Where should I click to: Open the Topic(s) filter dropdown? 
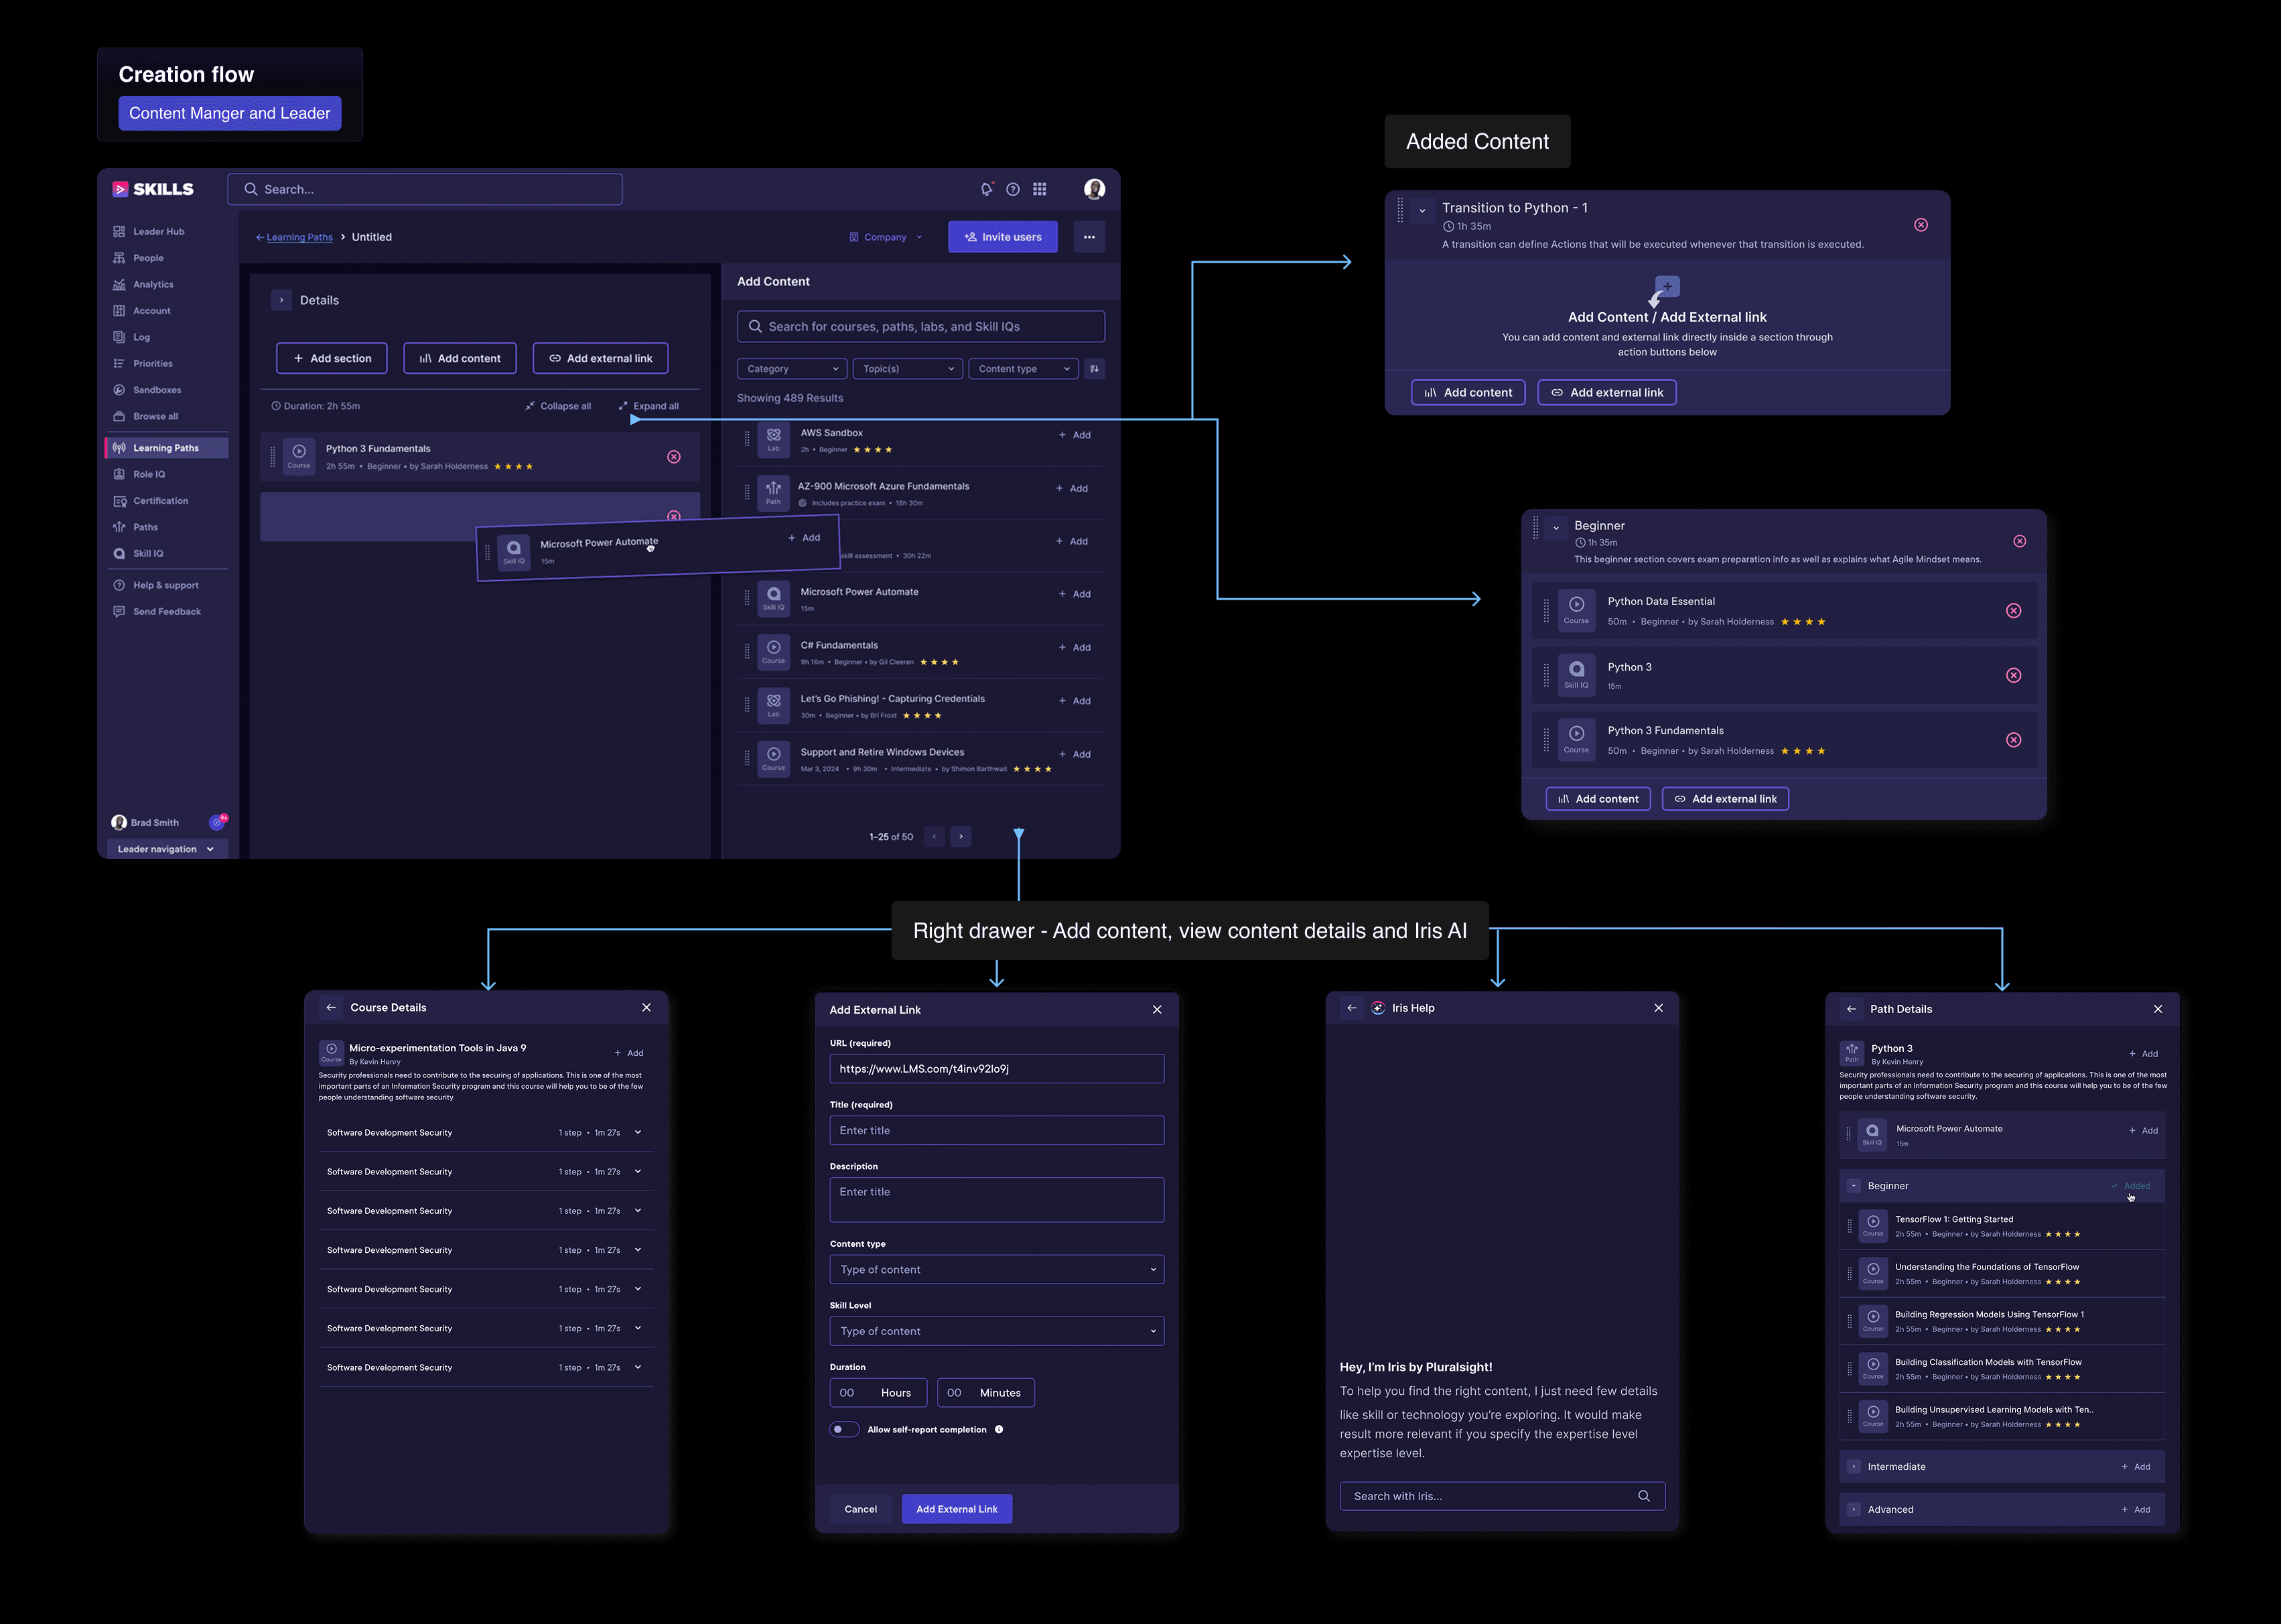coord(907,369)
